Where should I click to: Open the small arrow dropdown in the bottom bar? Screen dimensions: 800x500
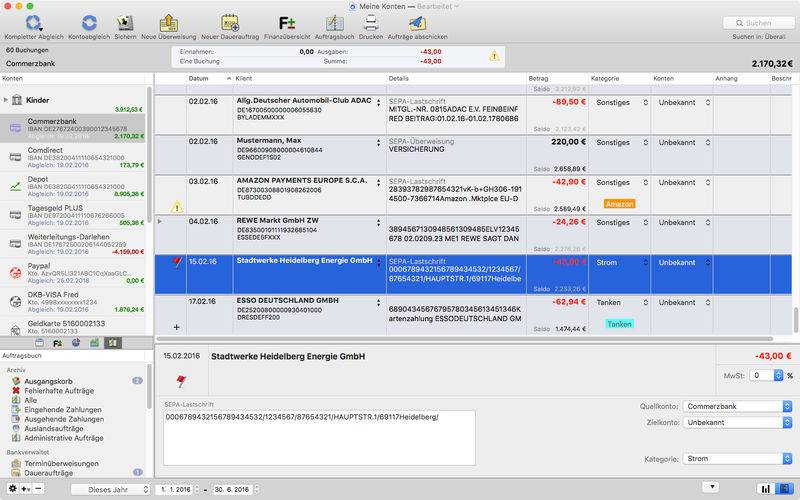711,487
